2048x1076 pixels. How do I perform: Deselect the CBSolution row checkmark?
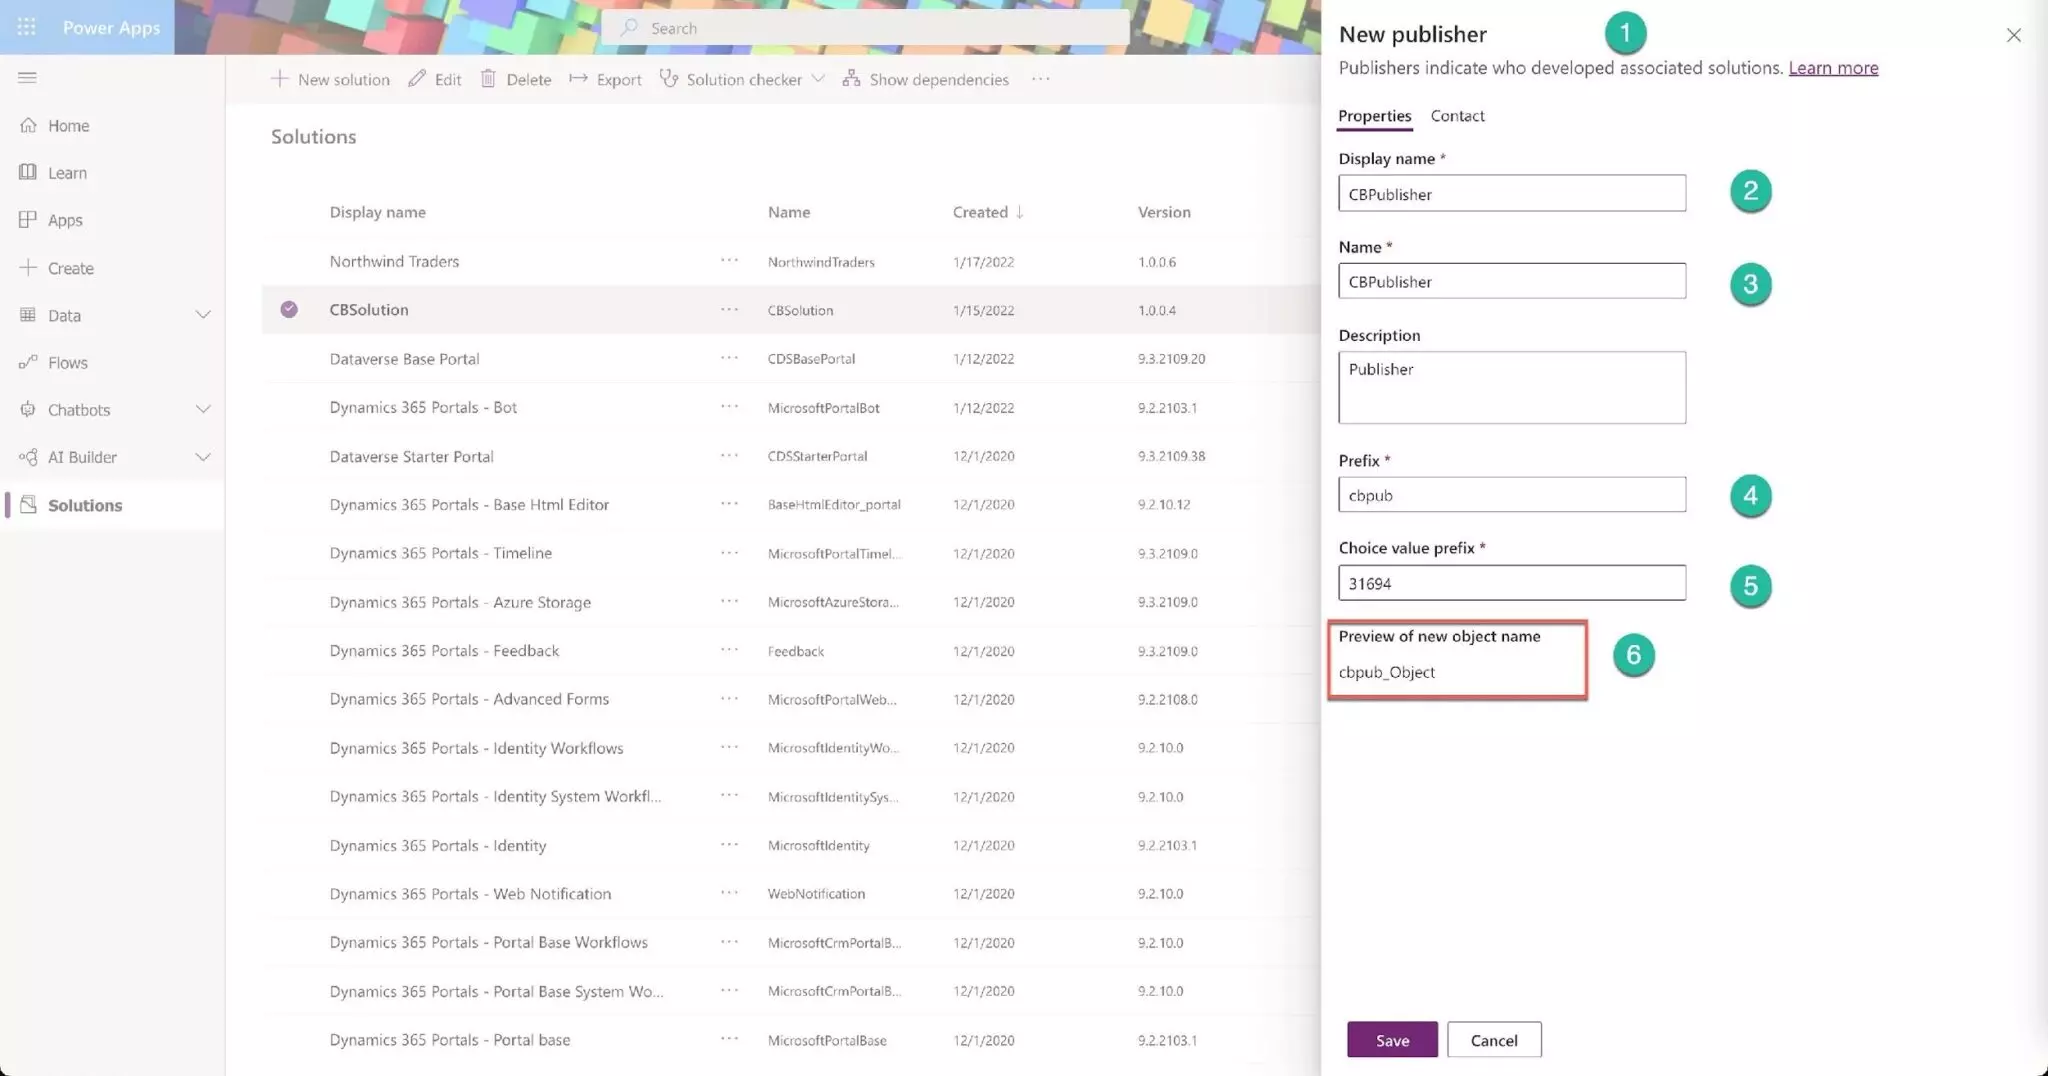(x=289, y=309)
